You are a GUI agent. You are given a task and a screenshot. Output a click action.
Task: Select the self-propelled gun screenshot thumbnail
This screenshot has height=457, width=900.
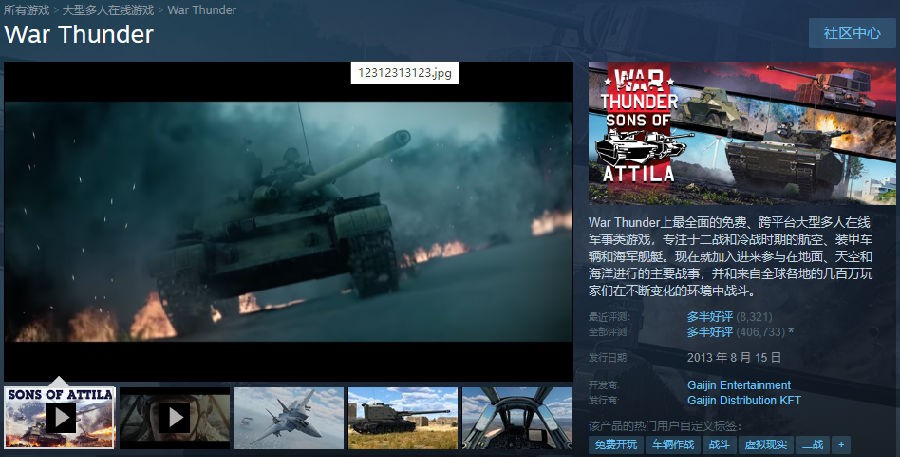pos(403,417)
